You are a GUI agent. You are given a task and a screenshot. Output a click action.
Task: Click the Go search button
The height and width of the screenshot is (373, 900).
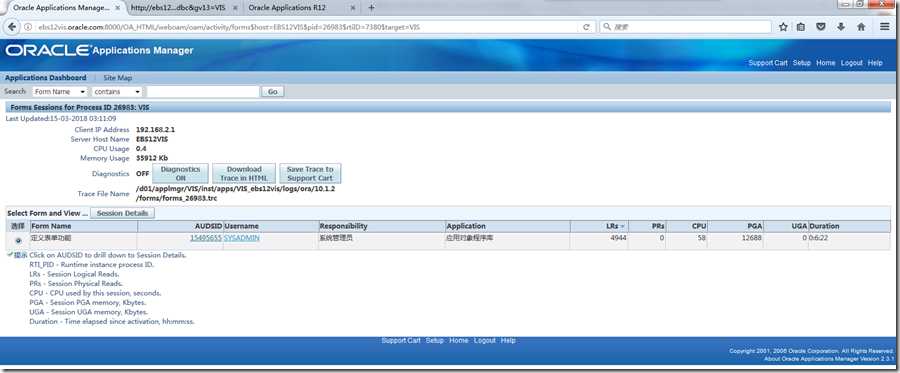point(273,92)
